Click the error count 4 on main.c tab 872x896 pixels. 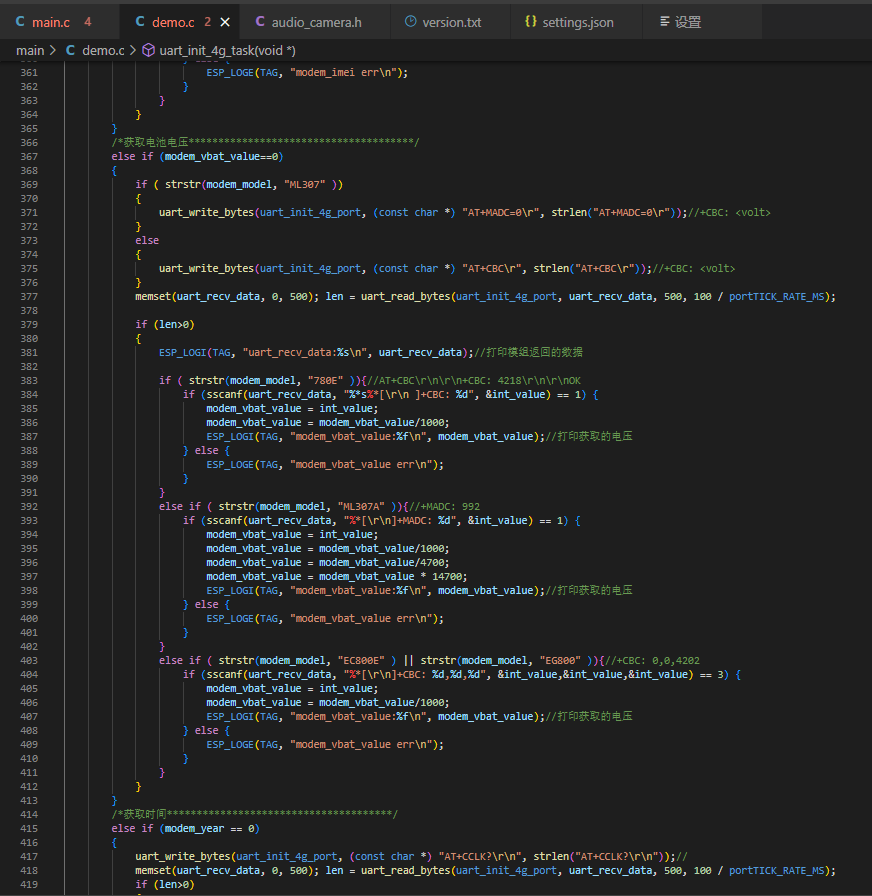(87, 22)
